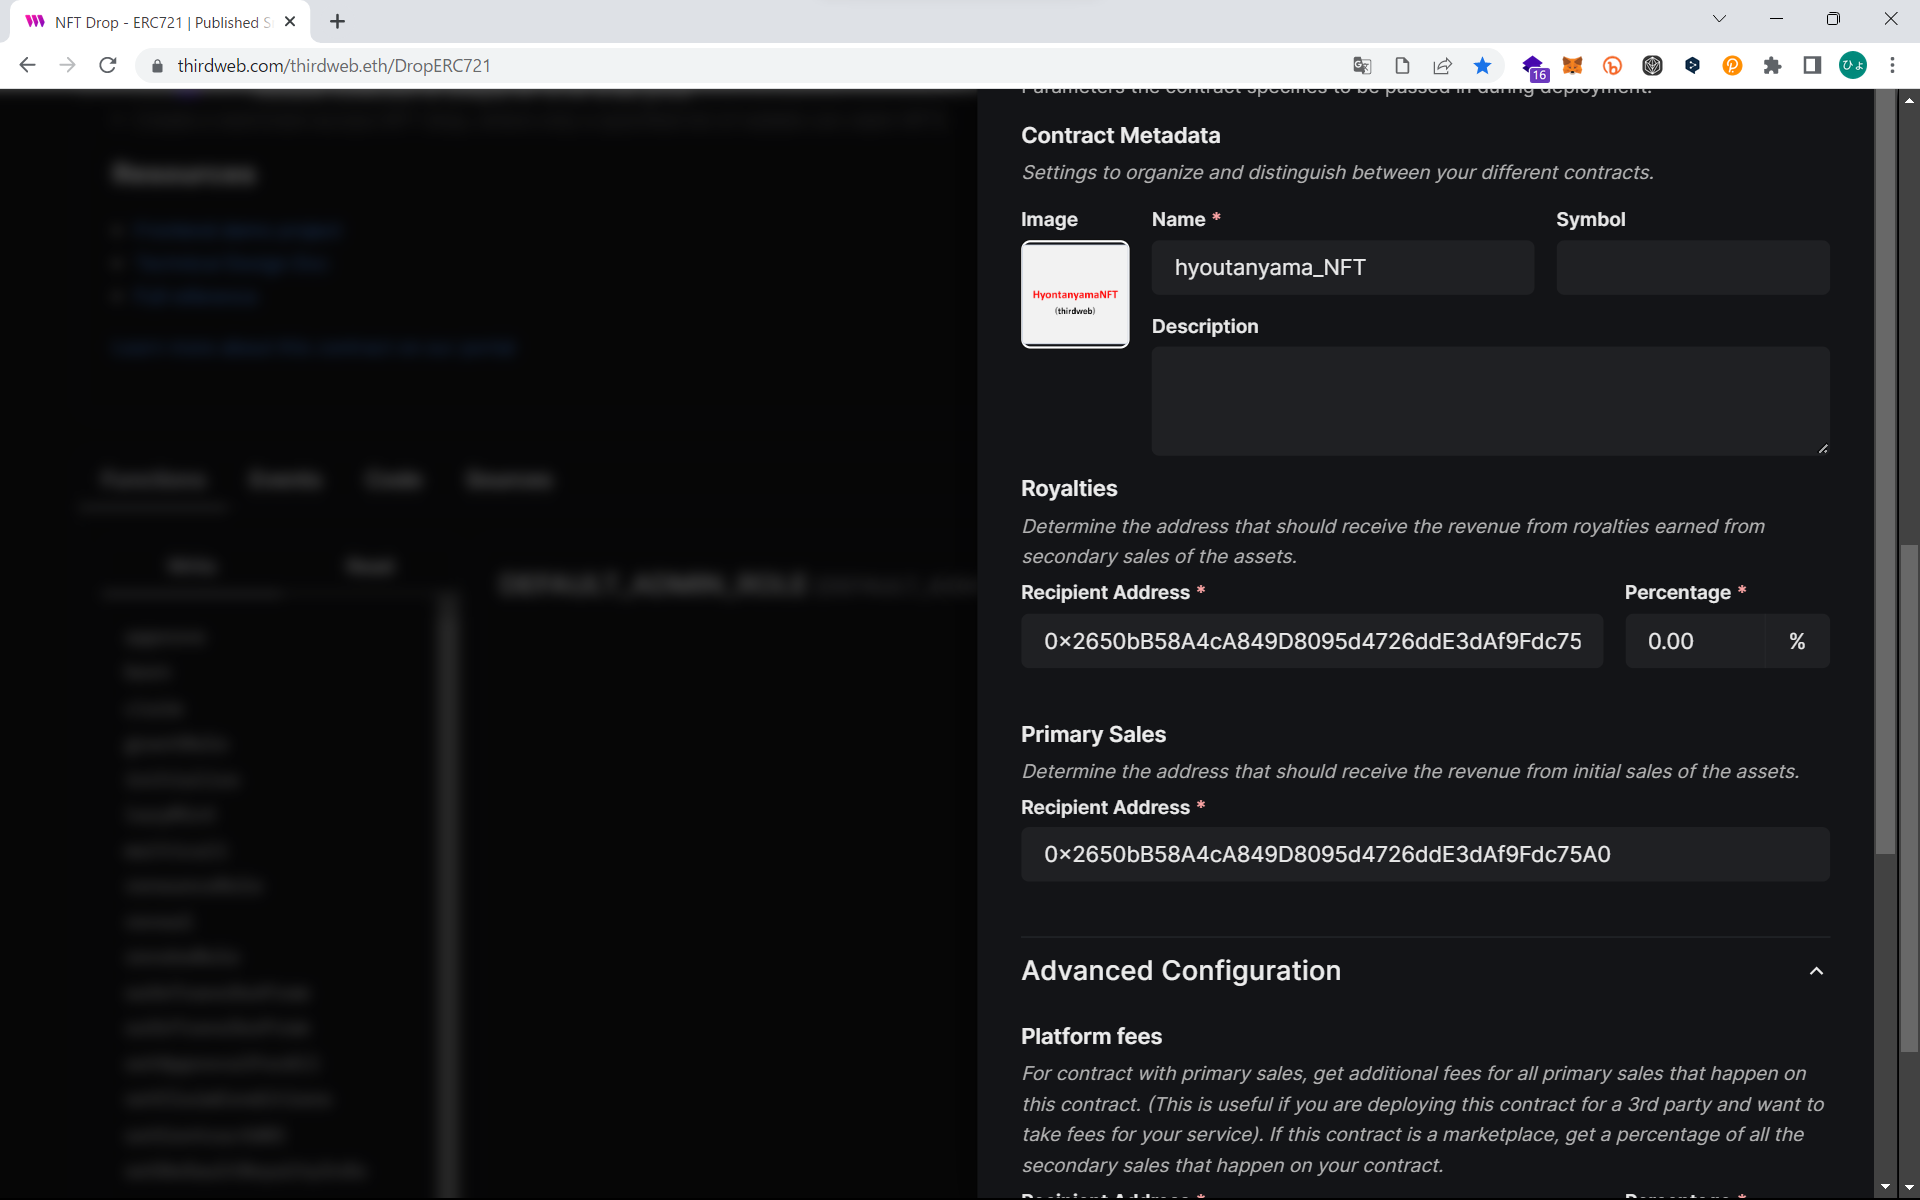Open a new browser tab
This screenshot has height=1200, width=1920.
337,22
